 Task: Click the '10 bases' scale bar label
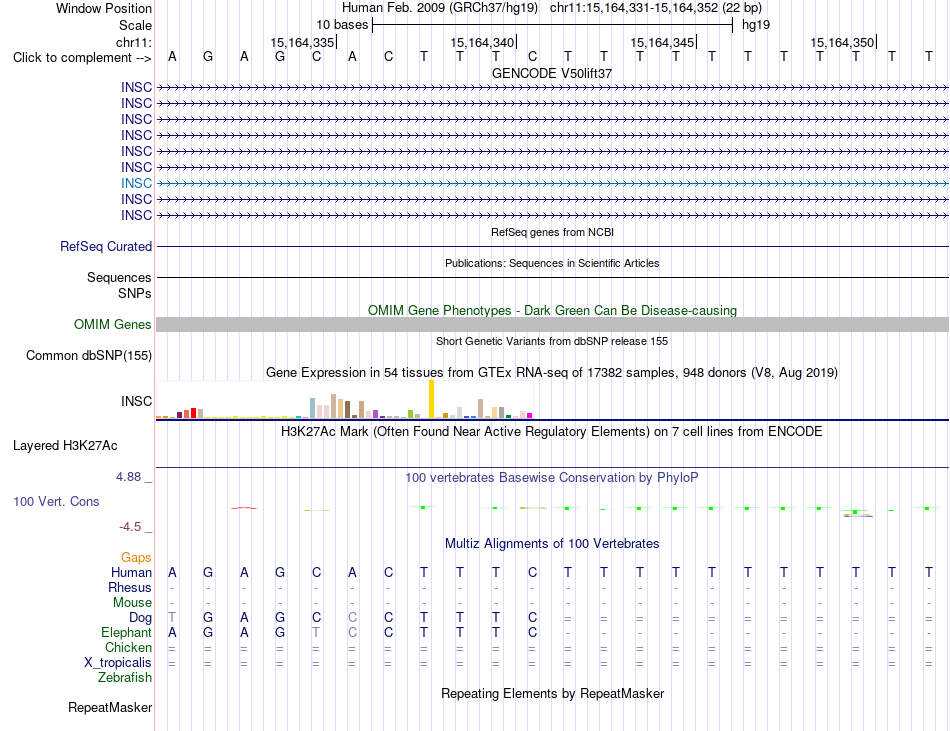(342, 25)
